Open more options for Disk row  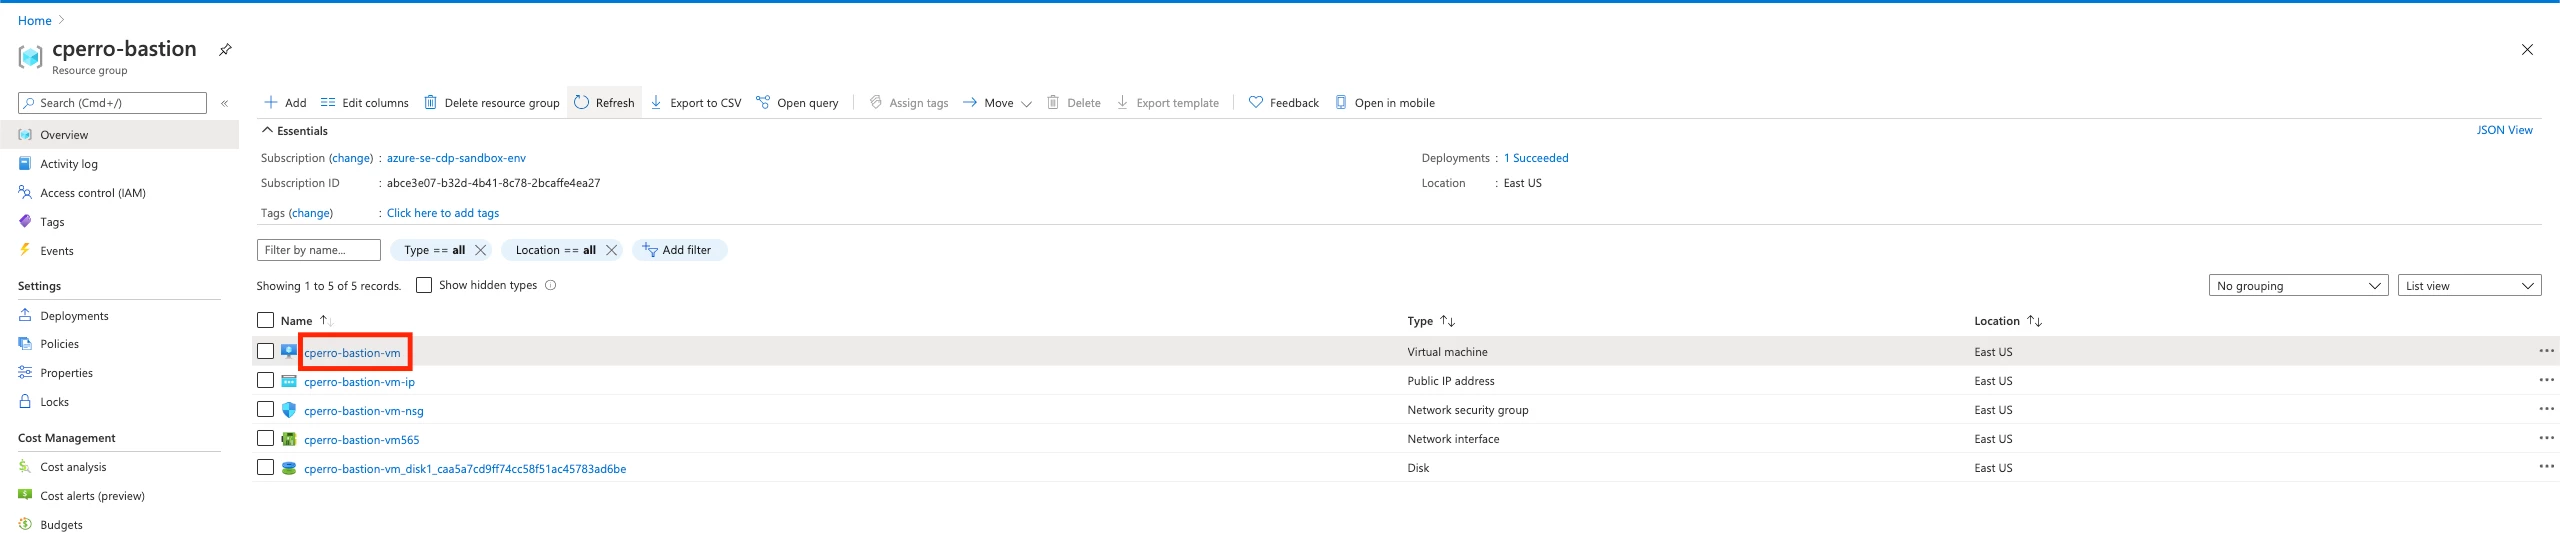[2546, 467]
